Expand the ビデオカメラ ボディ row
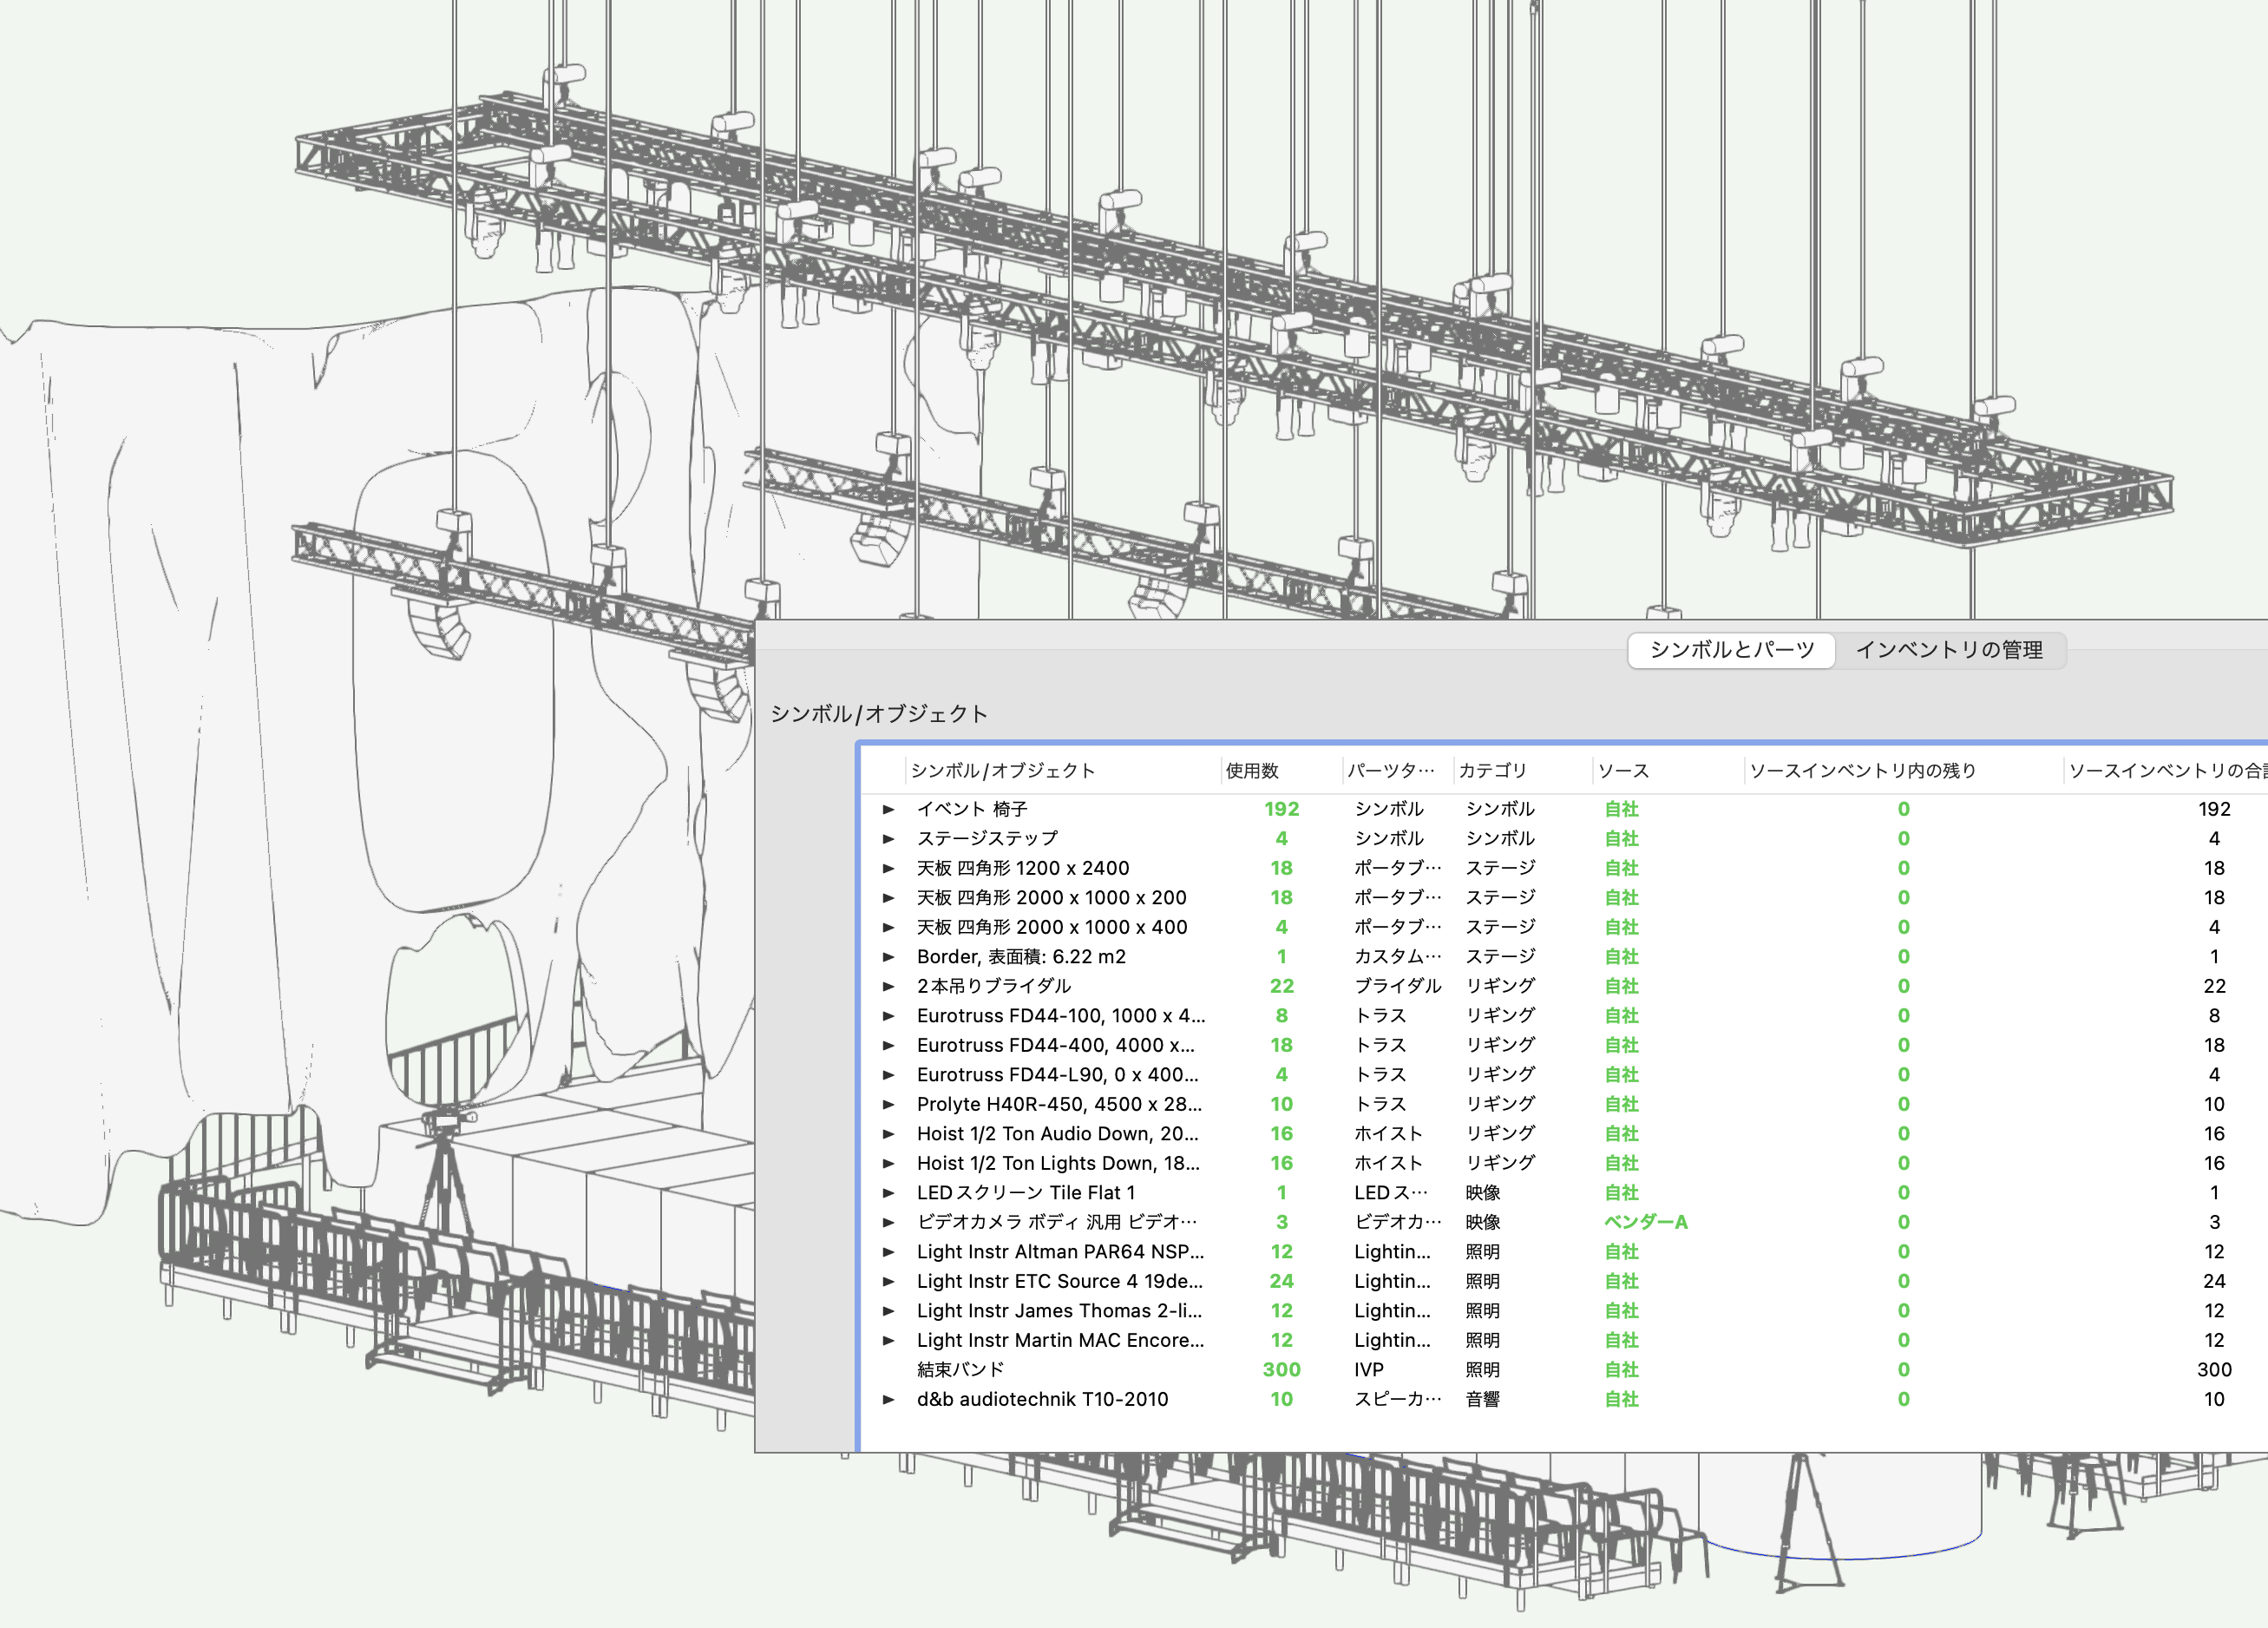Image resolution: width=2268 pixels, height=1628 pixels. point(889,1222)
